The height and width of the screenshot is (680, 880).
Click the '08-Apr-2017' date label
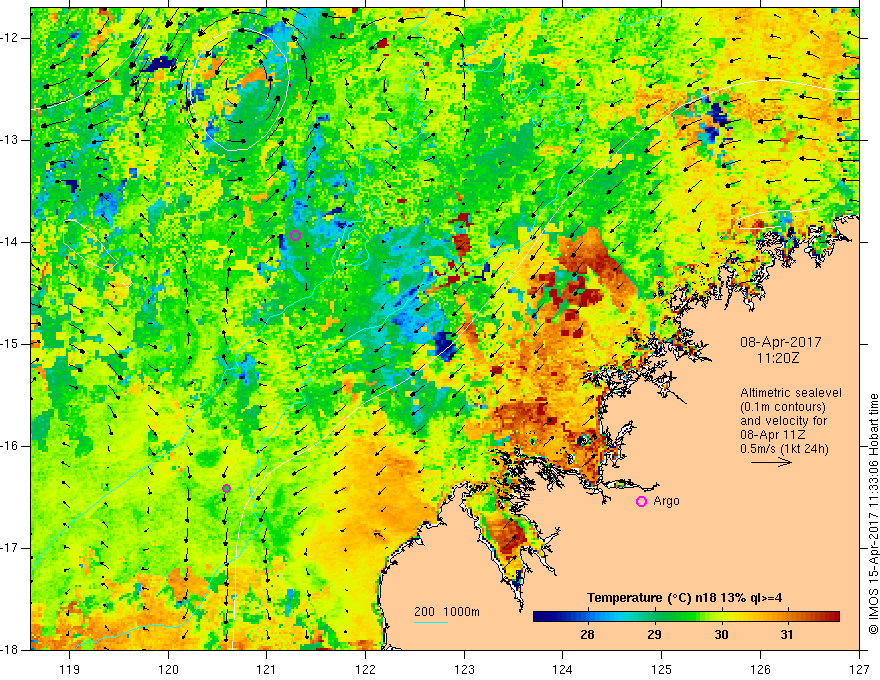click(x=780, y=342)
